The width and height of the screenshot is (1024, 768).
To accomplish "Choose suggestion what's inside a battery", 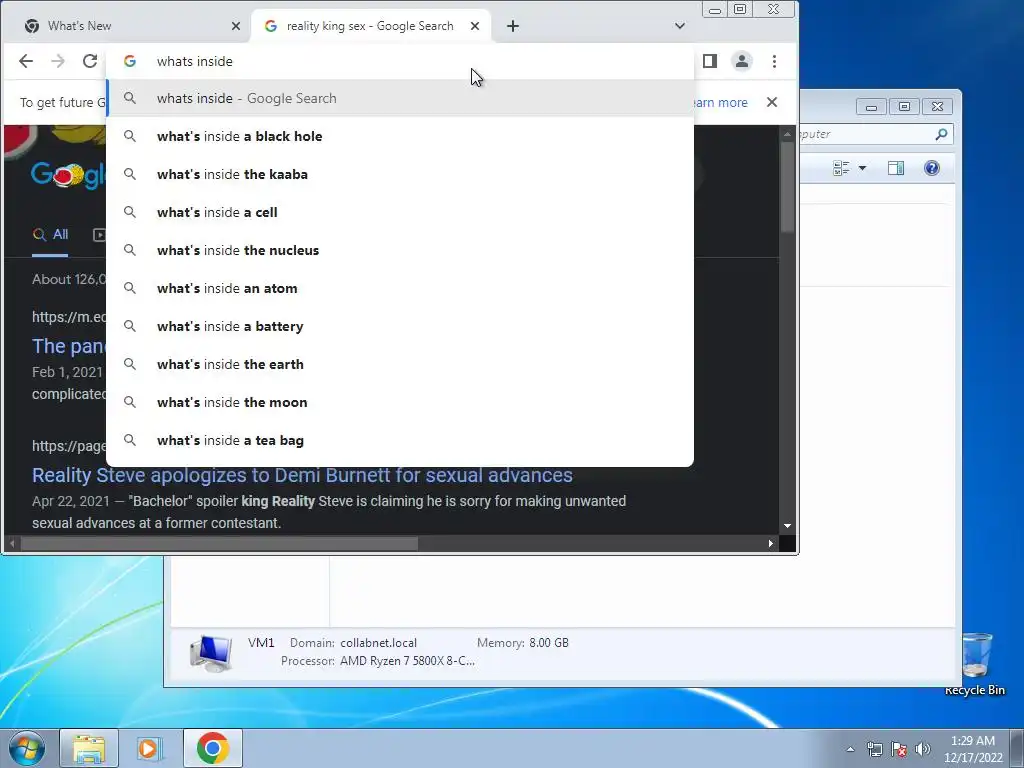I will pos(400,326).
